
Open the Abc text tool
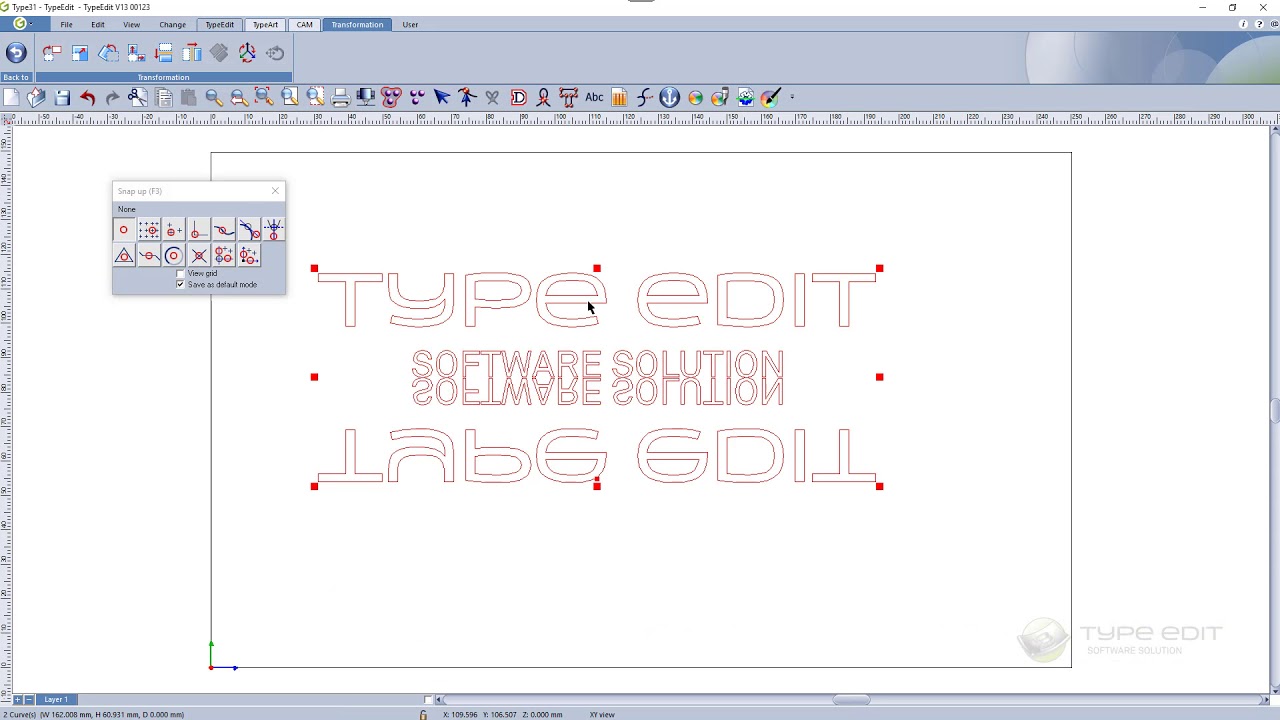[594, 97]
